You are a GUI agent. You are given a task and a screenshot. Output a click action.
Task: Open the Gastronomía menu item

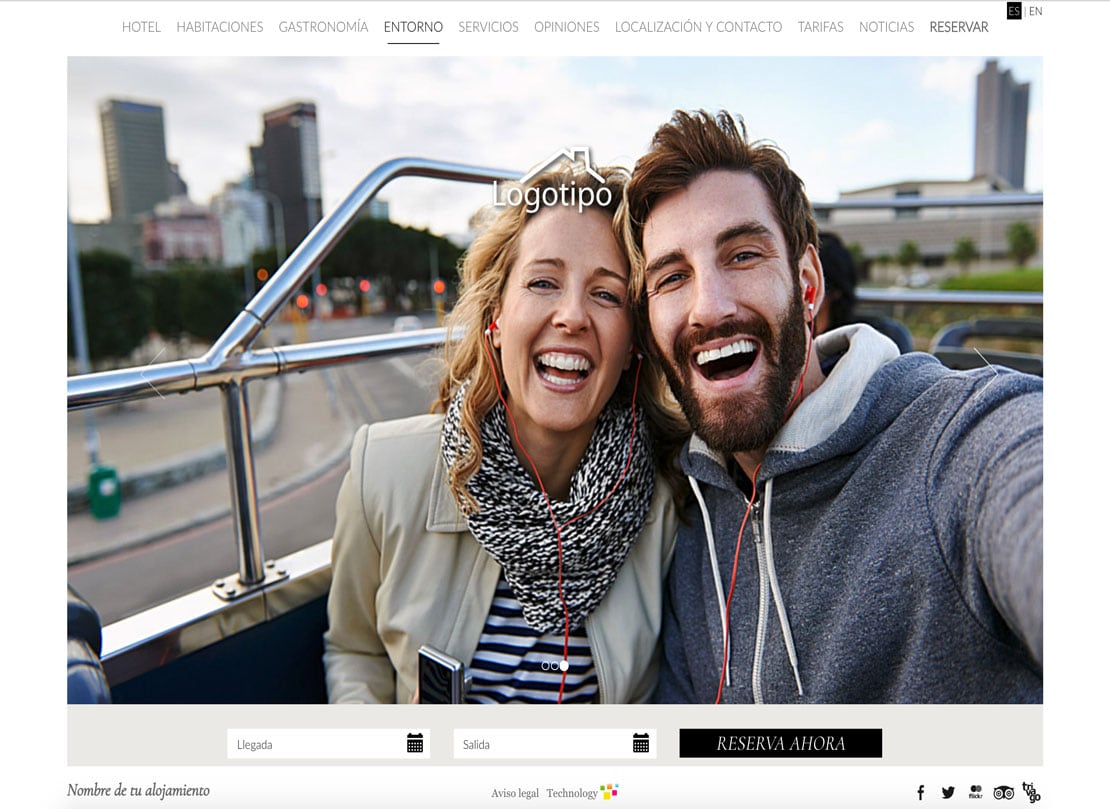[323, 27]
